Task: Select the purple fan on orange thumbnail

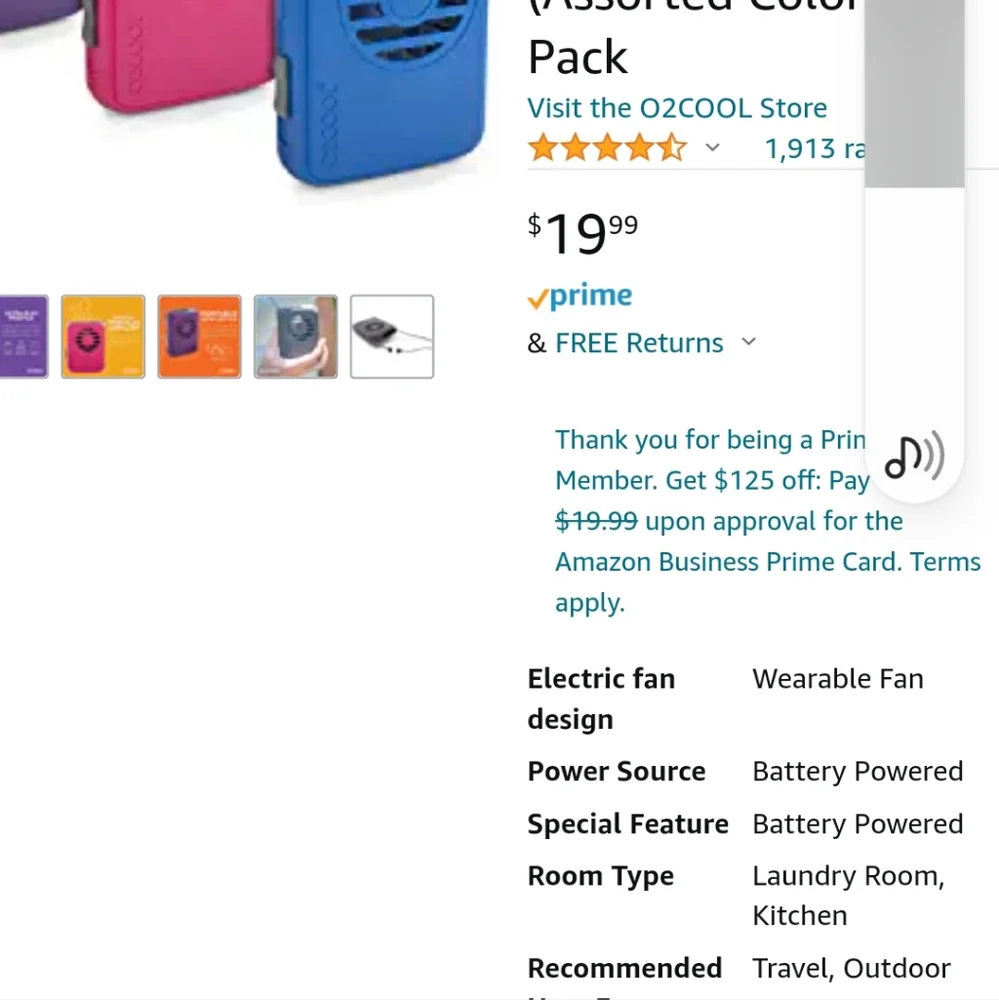Action: pos(199,337)
